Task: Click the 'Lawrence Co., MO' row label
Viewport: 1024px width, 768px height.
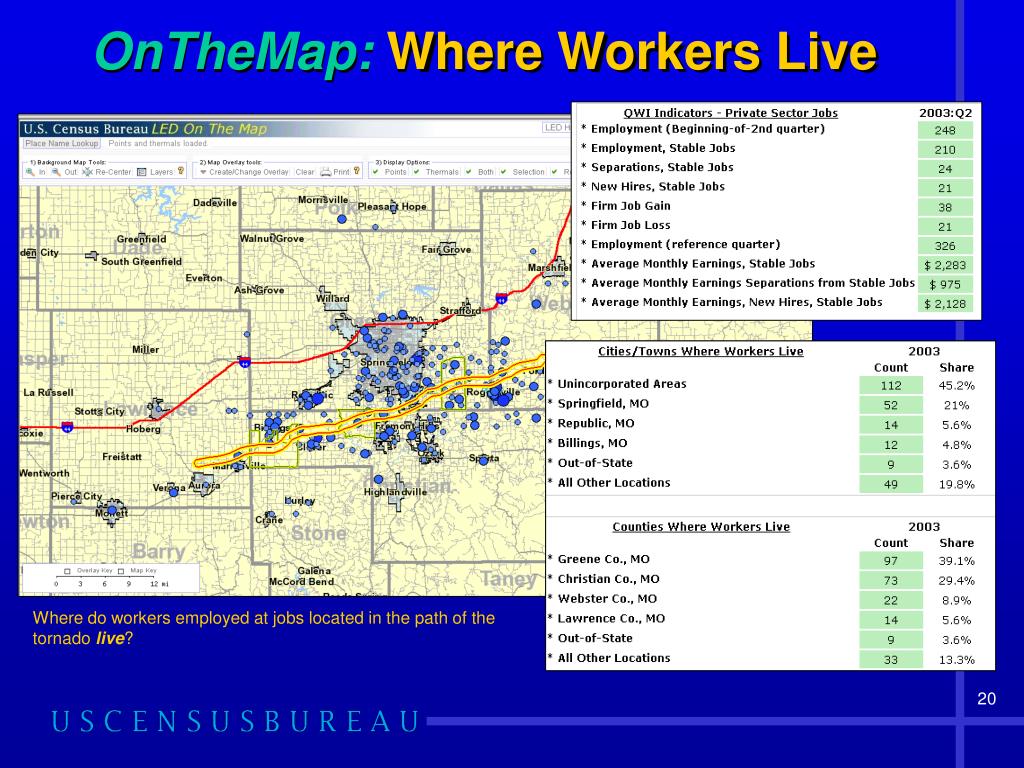Action: tap(611, 618)
